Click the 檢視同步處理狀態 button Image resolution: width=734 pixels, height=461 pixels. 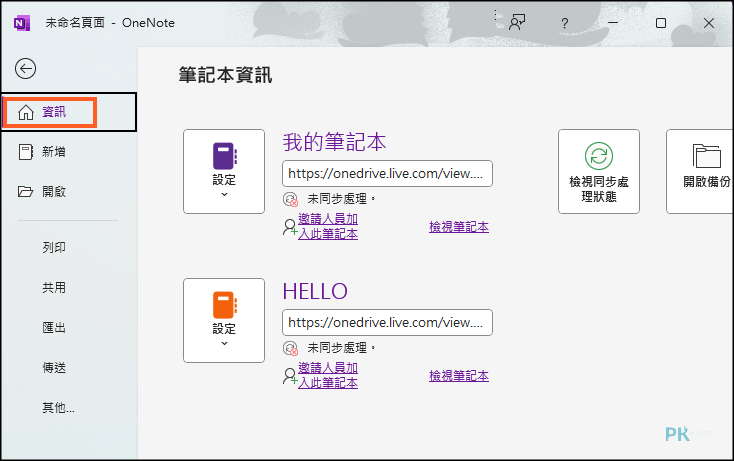[x=599, y=171]
